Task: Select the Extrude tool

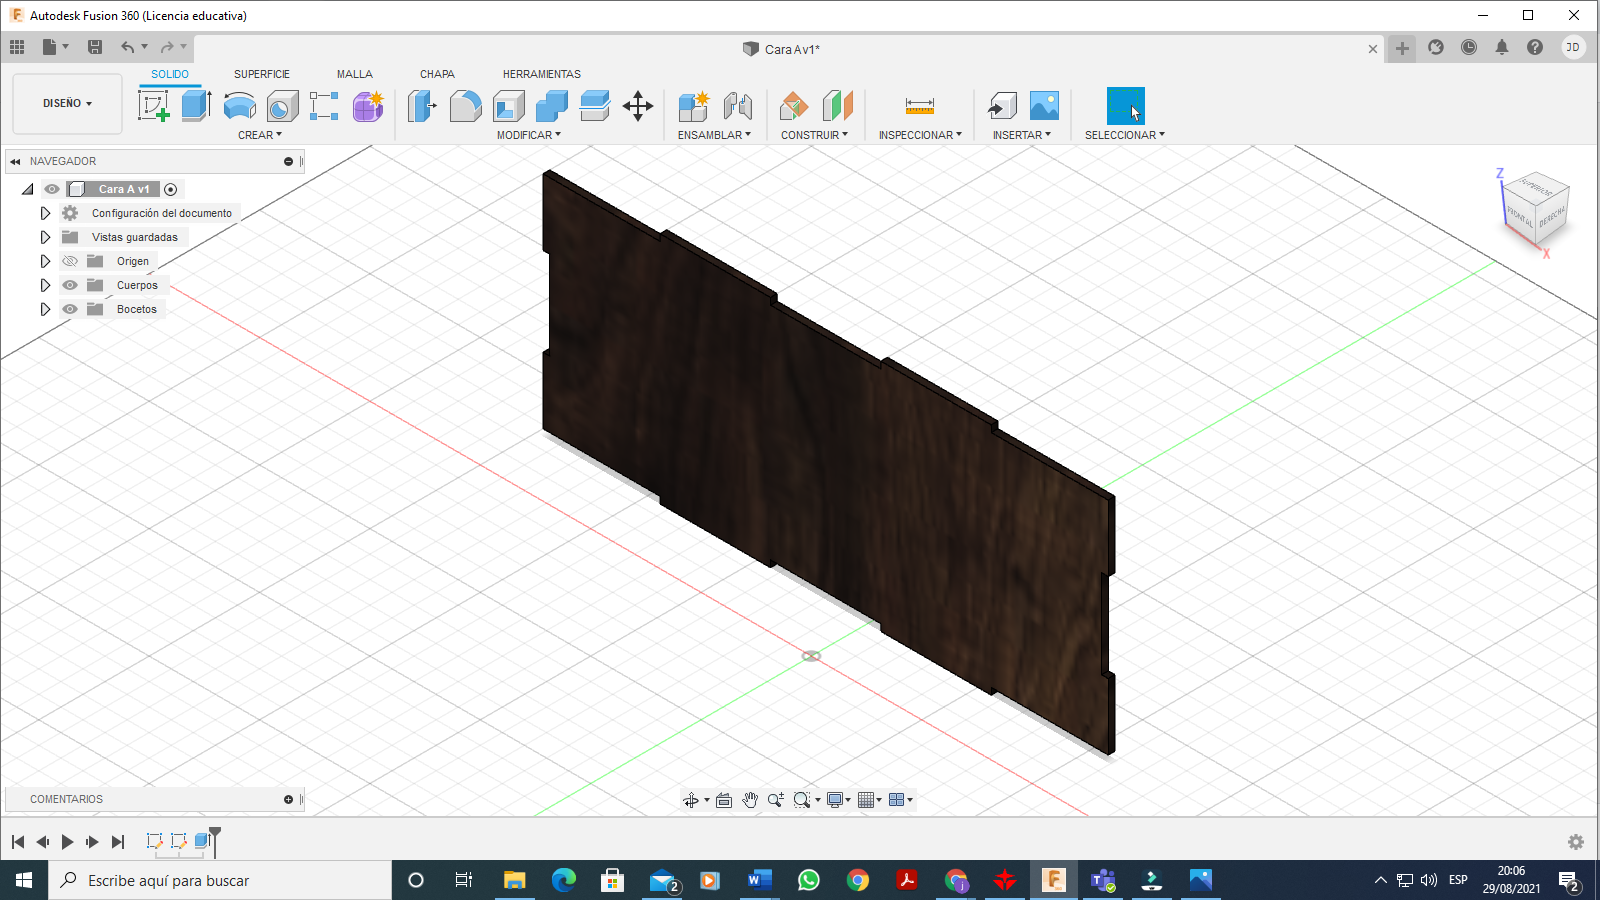Action: (x=196, y=105)
